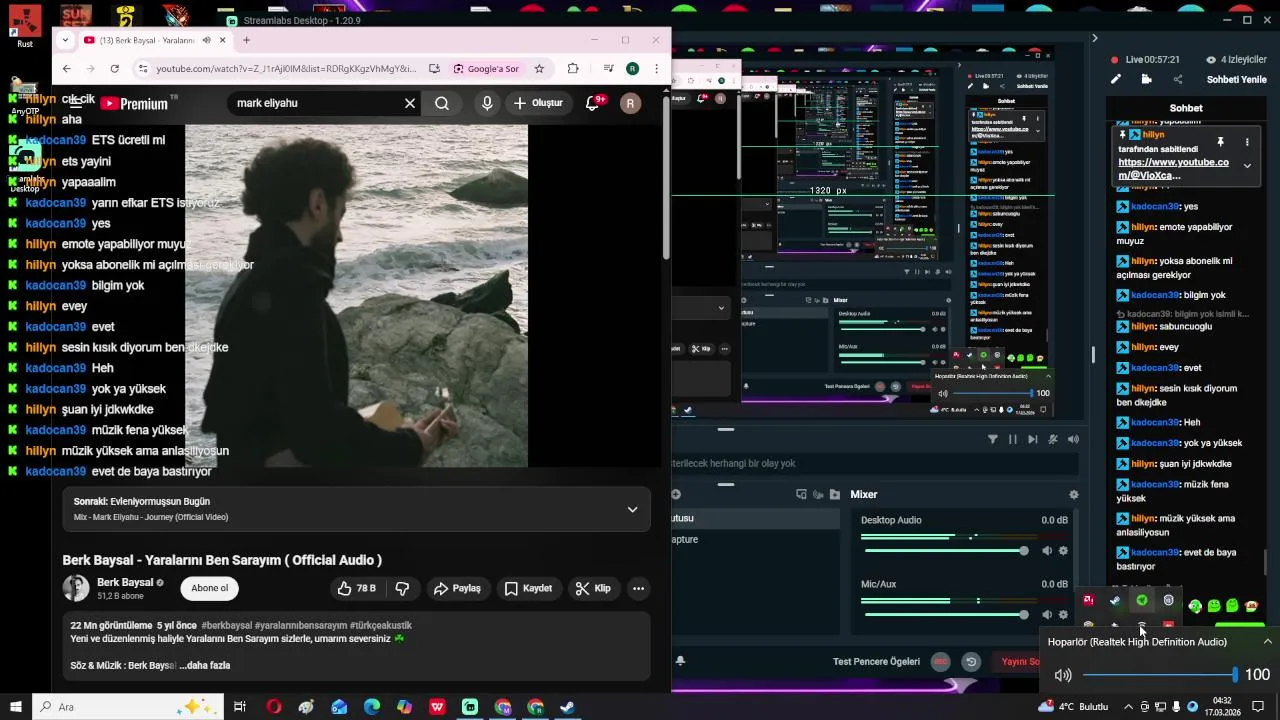Start YouTube voice search with microphone
This screenshot has height=720, width=1280.
click(x=487, y=103)
